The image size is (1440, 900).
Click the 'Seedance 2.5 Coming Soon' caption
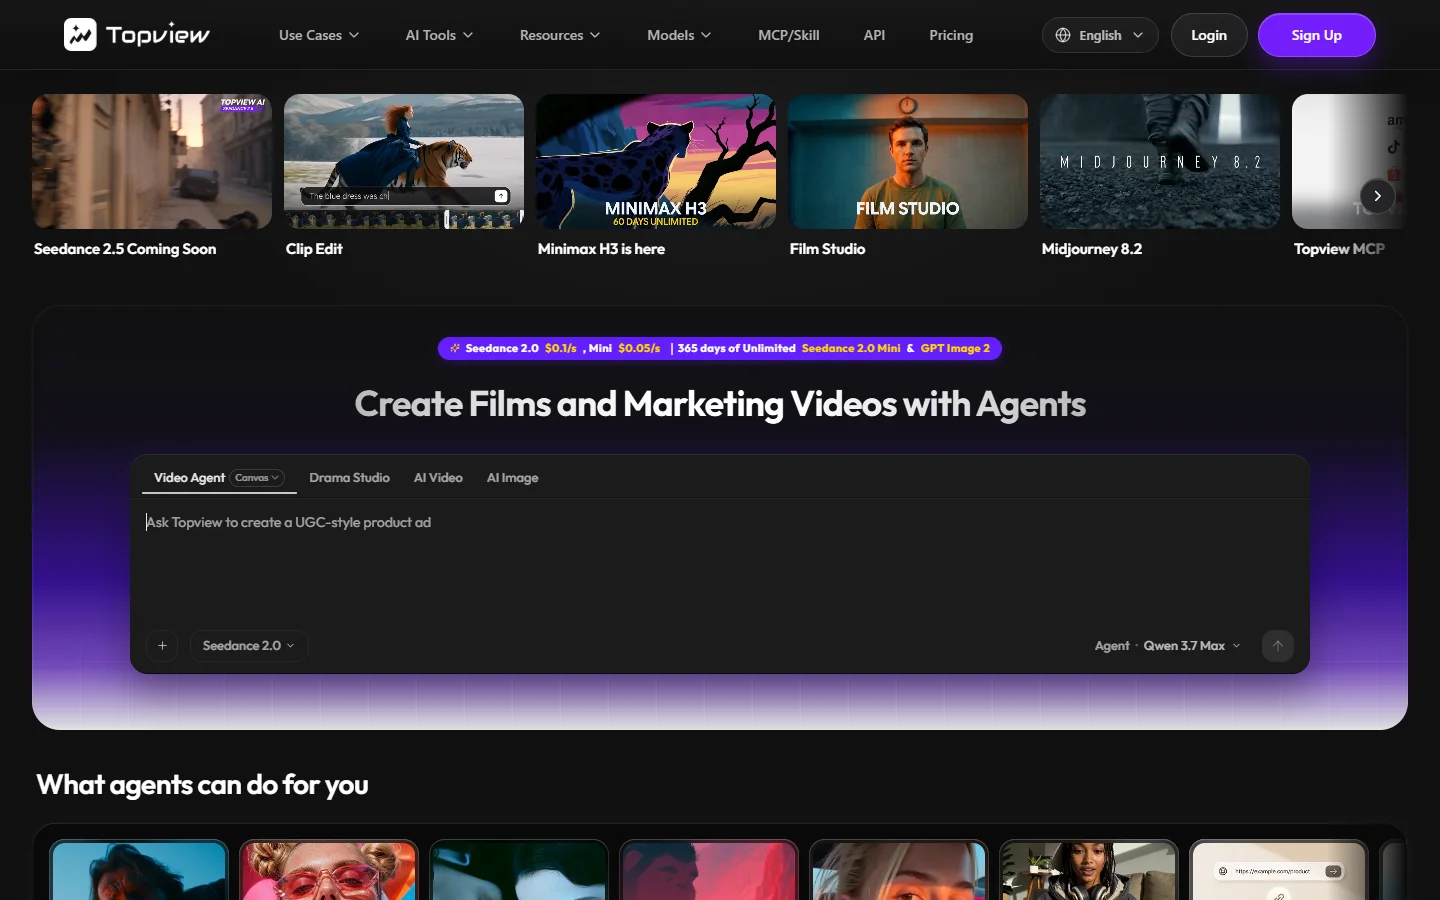[125, 249]
